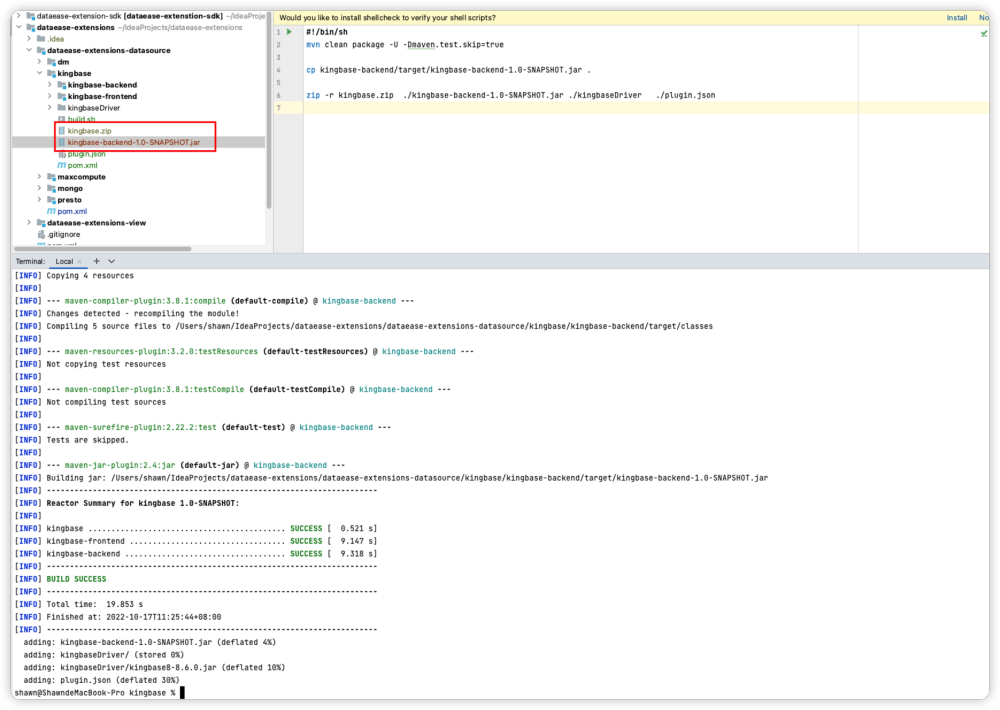The width and height of the screenshot is (1000, 710).
Task: Click the kingbase-backend module folder icon
Action: [62, 85]
